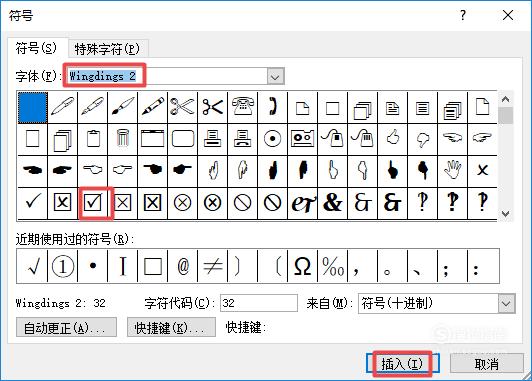
Task: Select the small x symbol at end of third row
Action: point(482,170)
